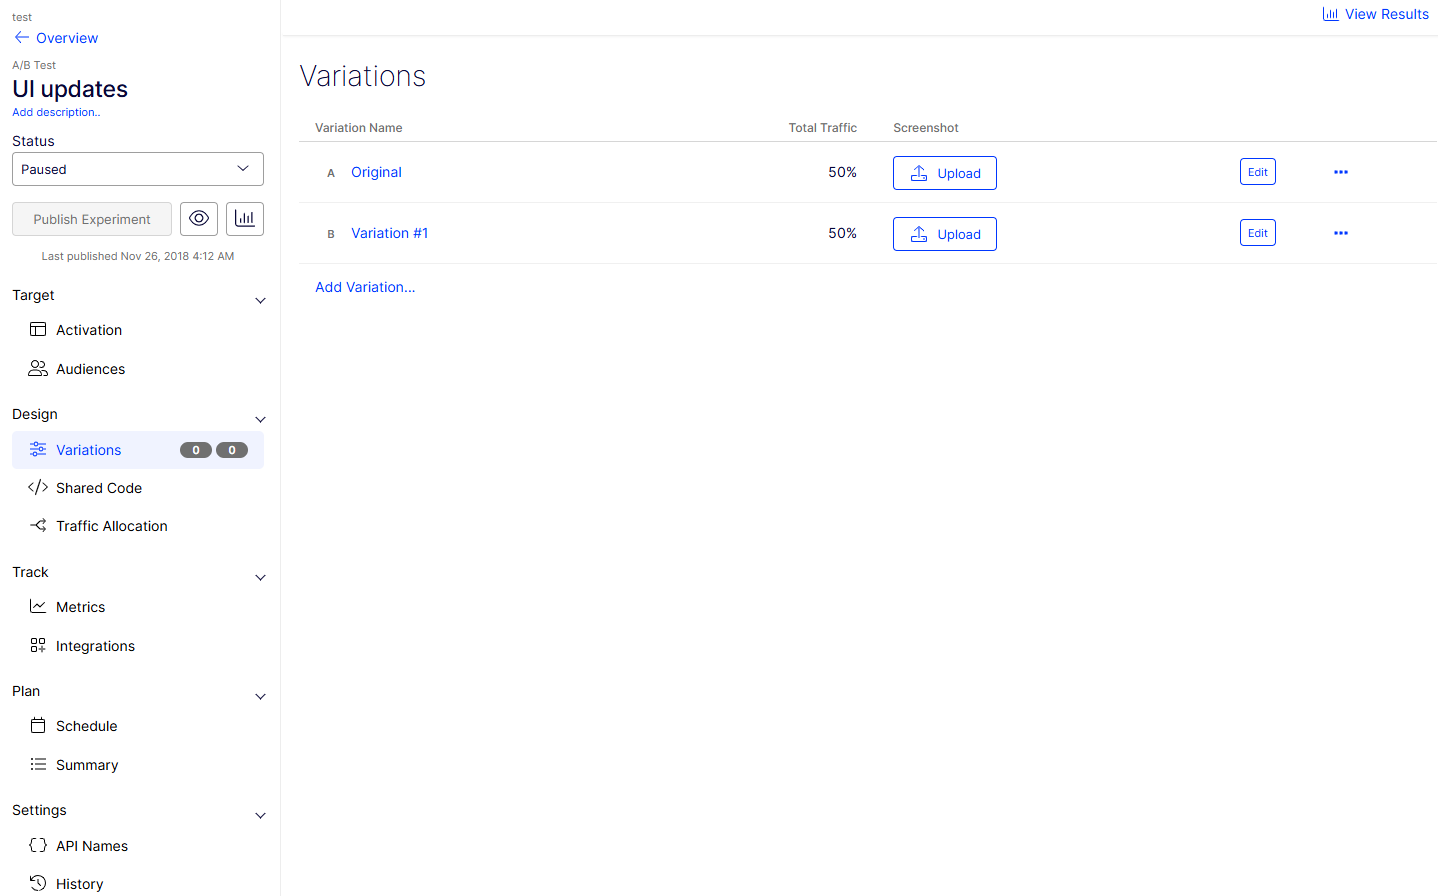Click Edit for Variation #1
The image size is (1438, 896).
click(x=1257, y=233)
